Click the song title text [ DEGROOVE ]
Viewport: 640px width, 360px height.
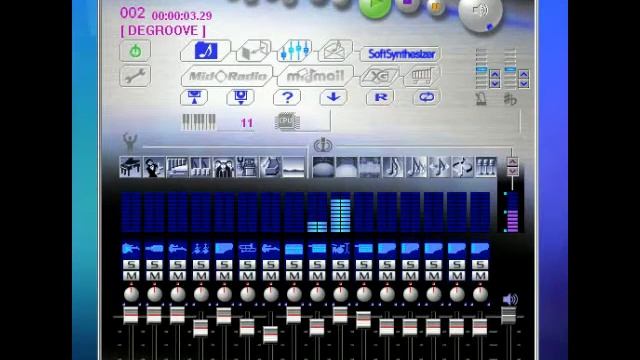(x=163, y=31)
